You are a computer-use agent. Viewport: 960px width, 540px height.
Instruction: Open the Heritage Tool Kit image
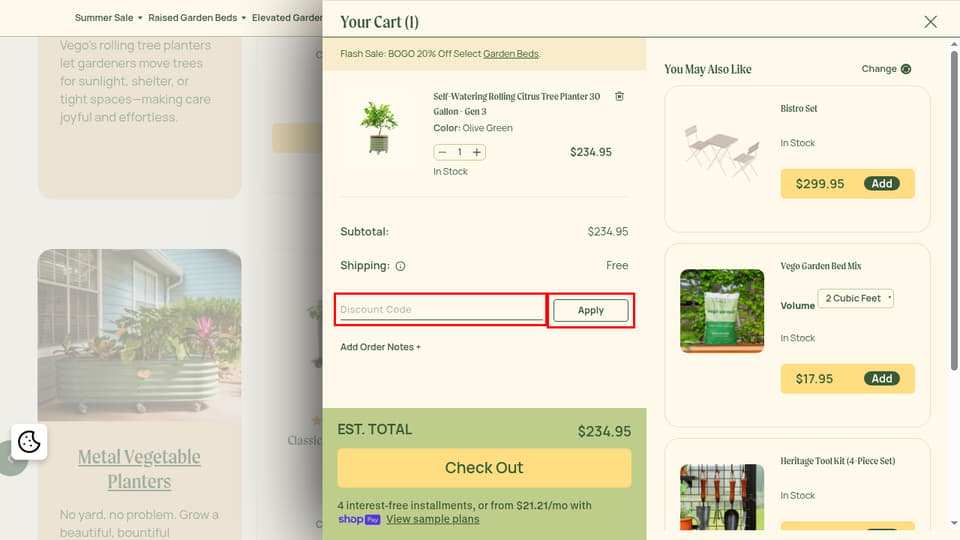722,497
